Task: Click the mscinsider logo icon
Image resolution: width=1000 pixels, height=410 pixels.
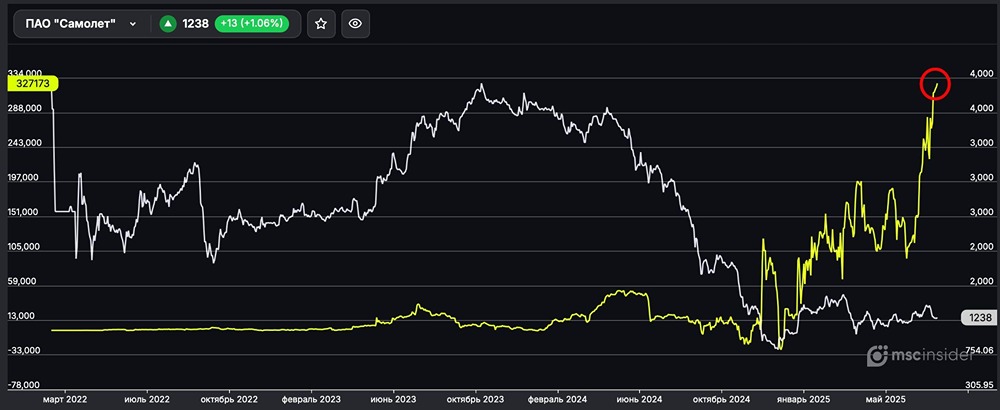Action: [876, 355]
